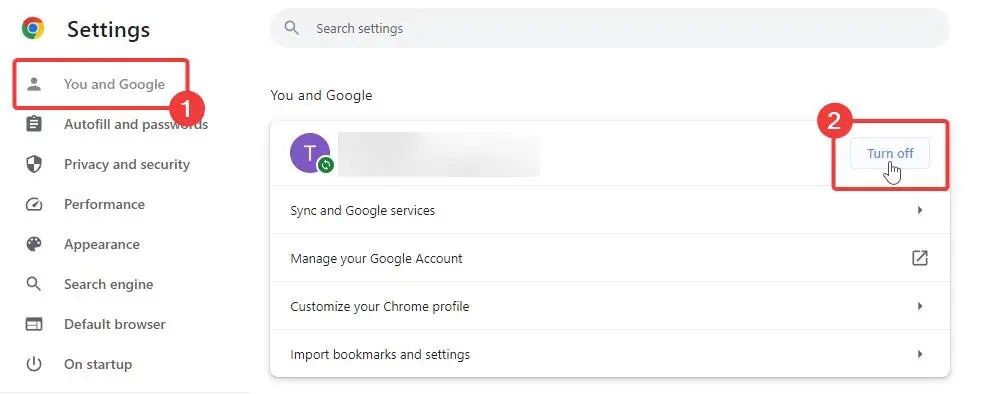Image resolution: width=983 pixels, height=394 pixels.
Task: Select the Appearance settings menu item
Action: tap(102, 244)
